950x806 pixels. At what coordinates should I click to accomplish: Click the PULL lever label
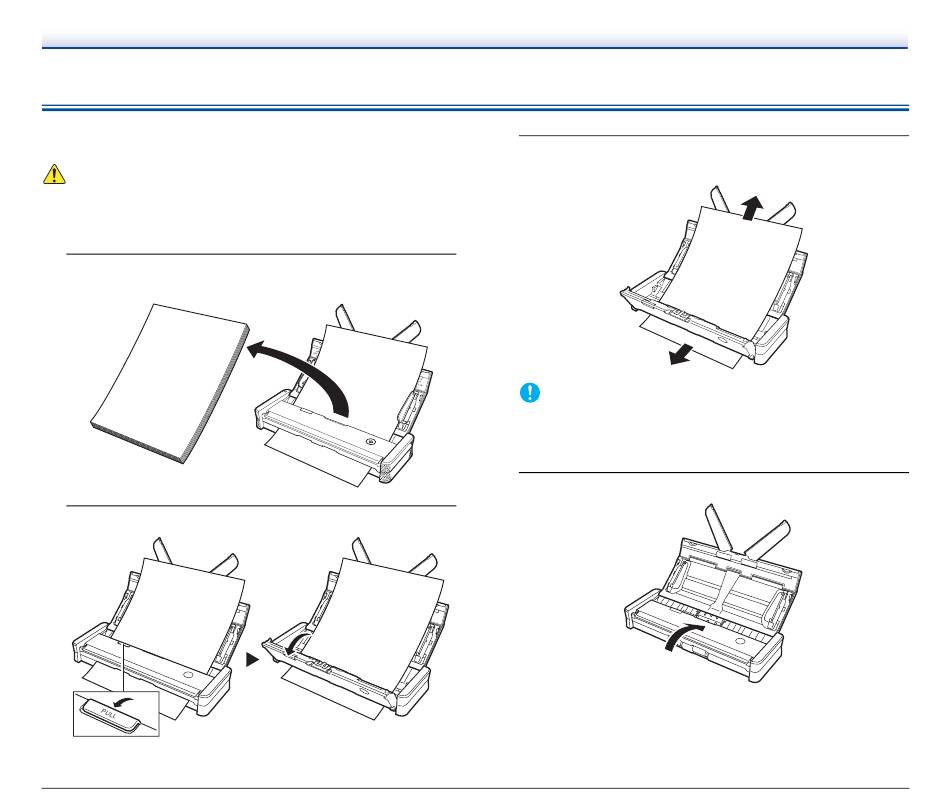[x=110, y=713]
